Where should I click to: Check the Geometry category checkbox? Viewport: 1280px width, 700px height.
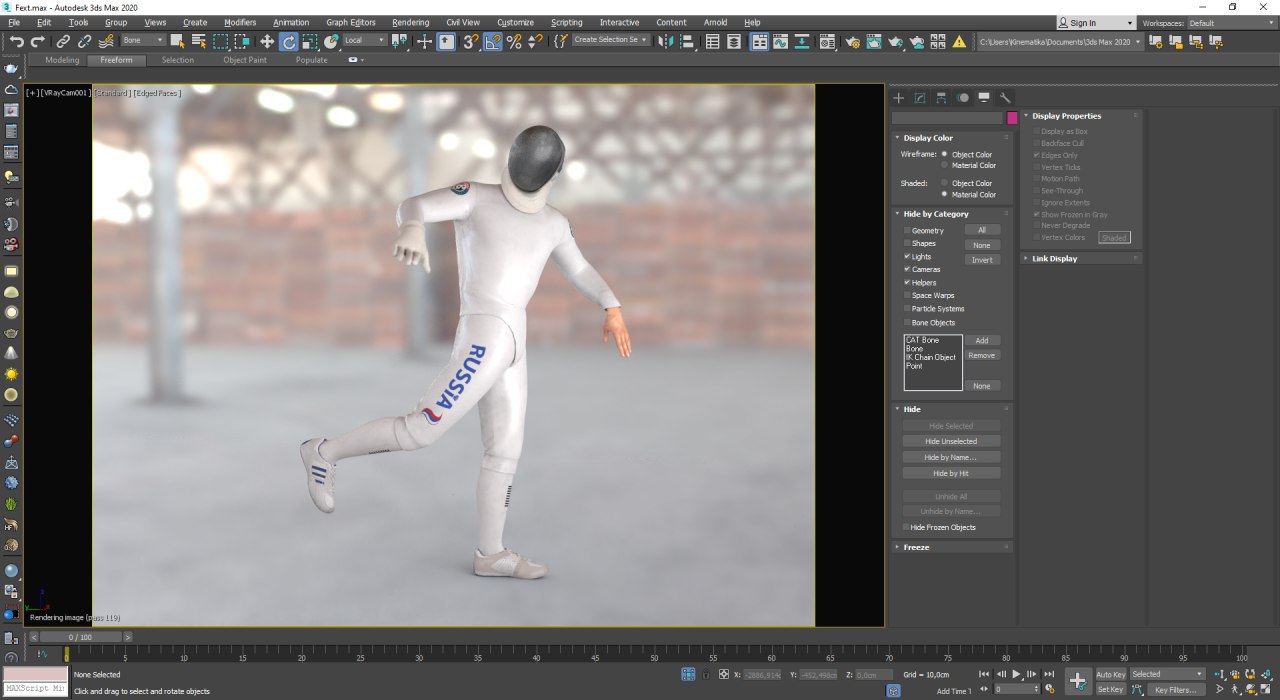(x=907, y=230)
